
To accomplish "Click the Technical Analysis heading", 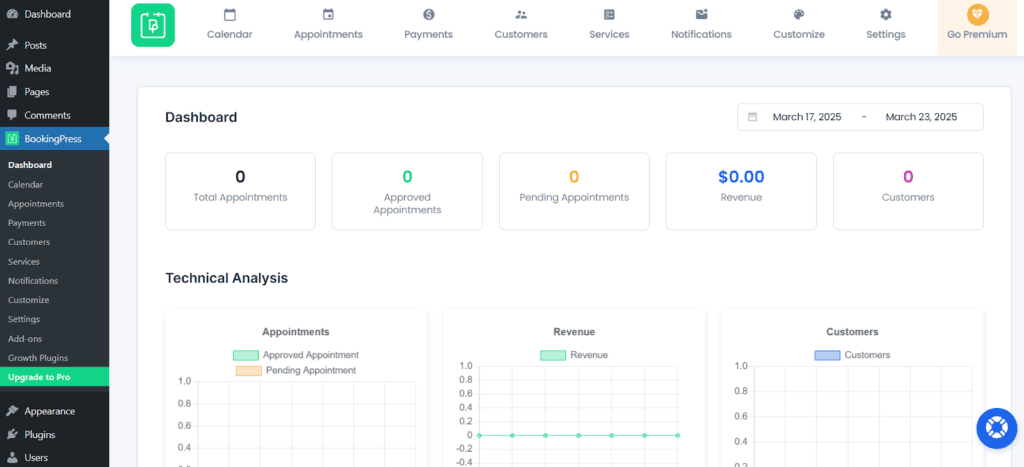I will pos(227,278).
